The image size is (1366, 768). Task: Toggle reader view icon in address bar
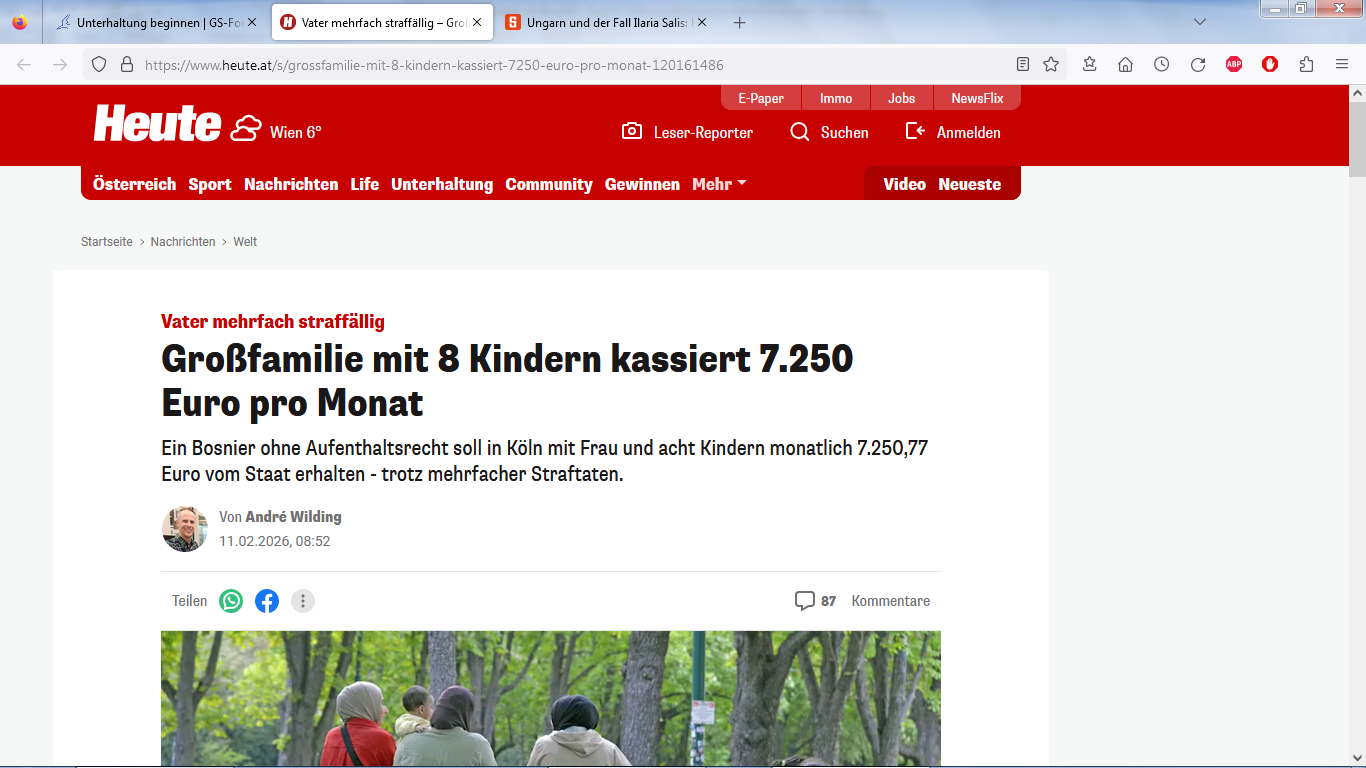point(1022,65)
